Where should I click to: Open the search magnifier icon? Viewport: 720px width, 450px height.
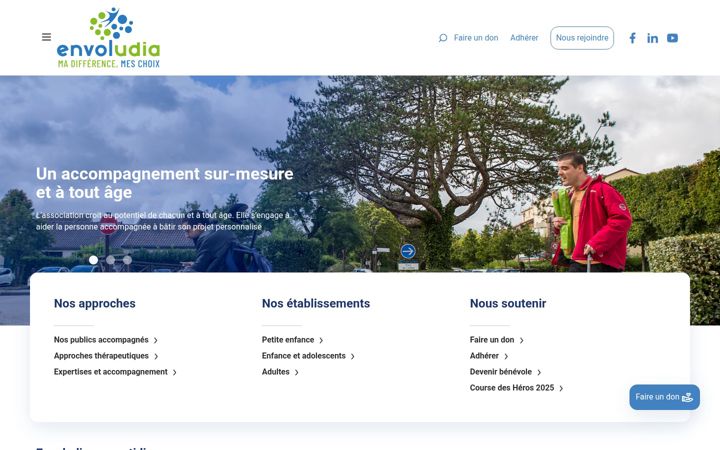443,38
